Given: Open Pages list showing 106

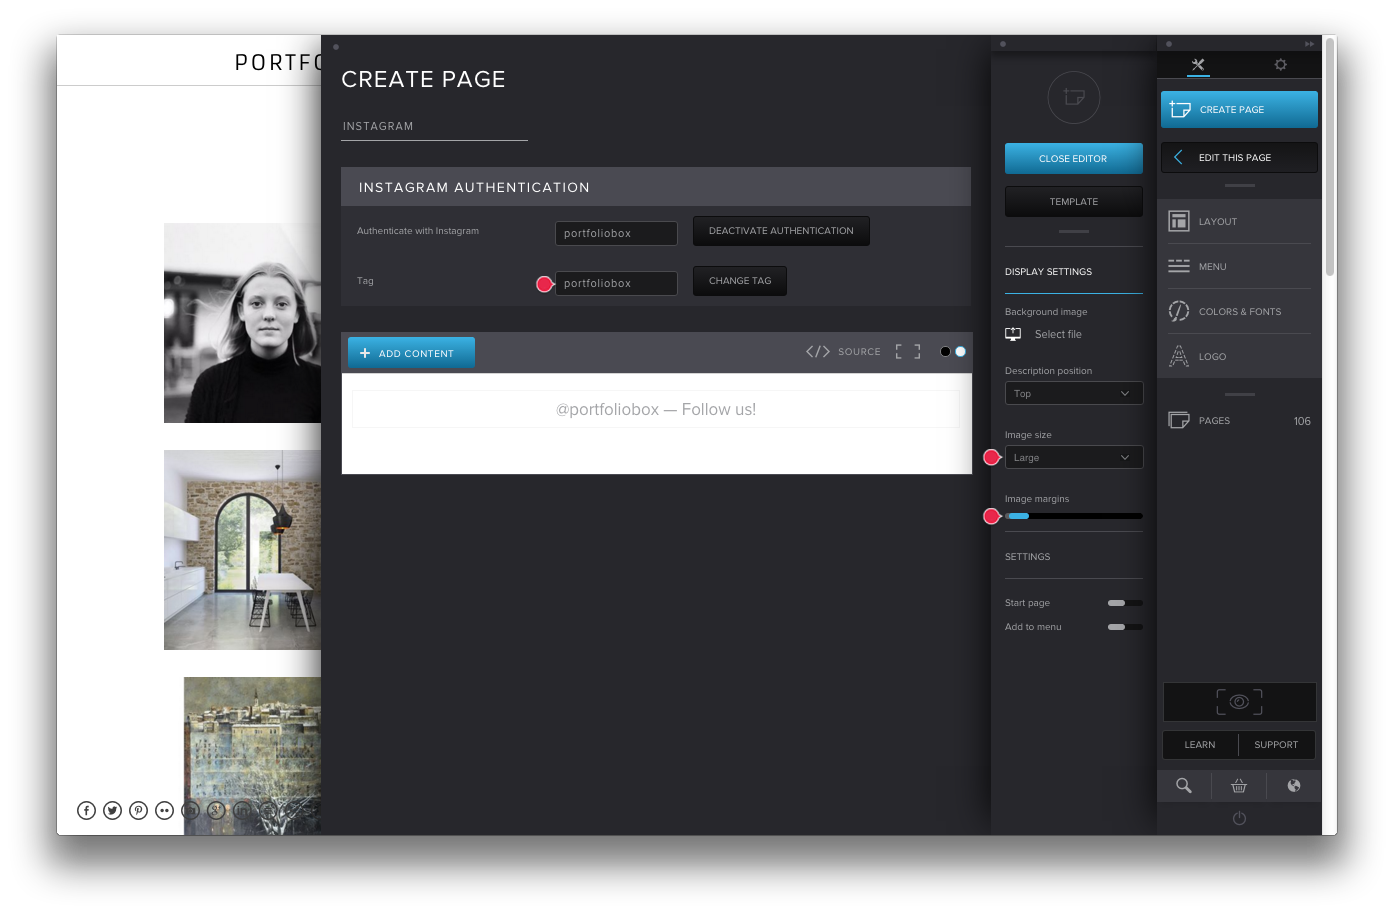Looking at the screenshot, I should 1239,420.
